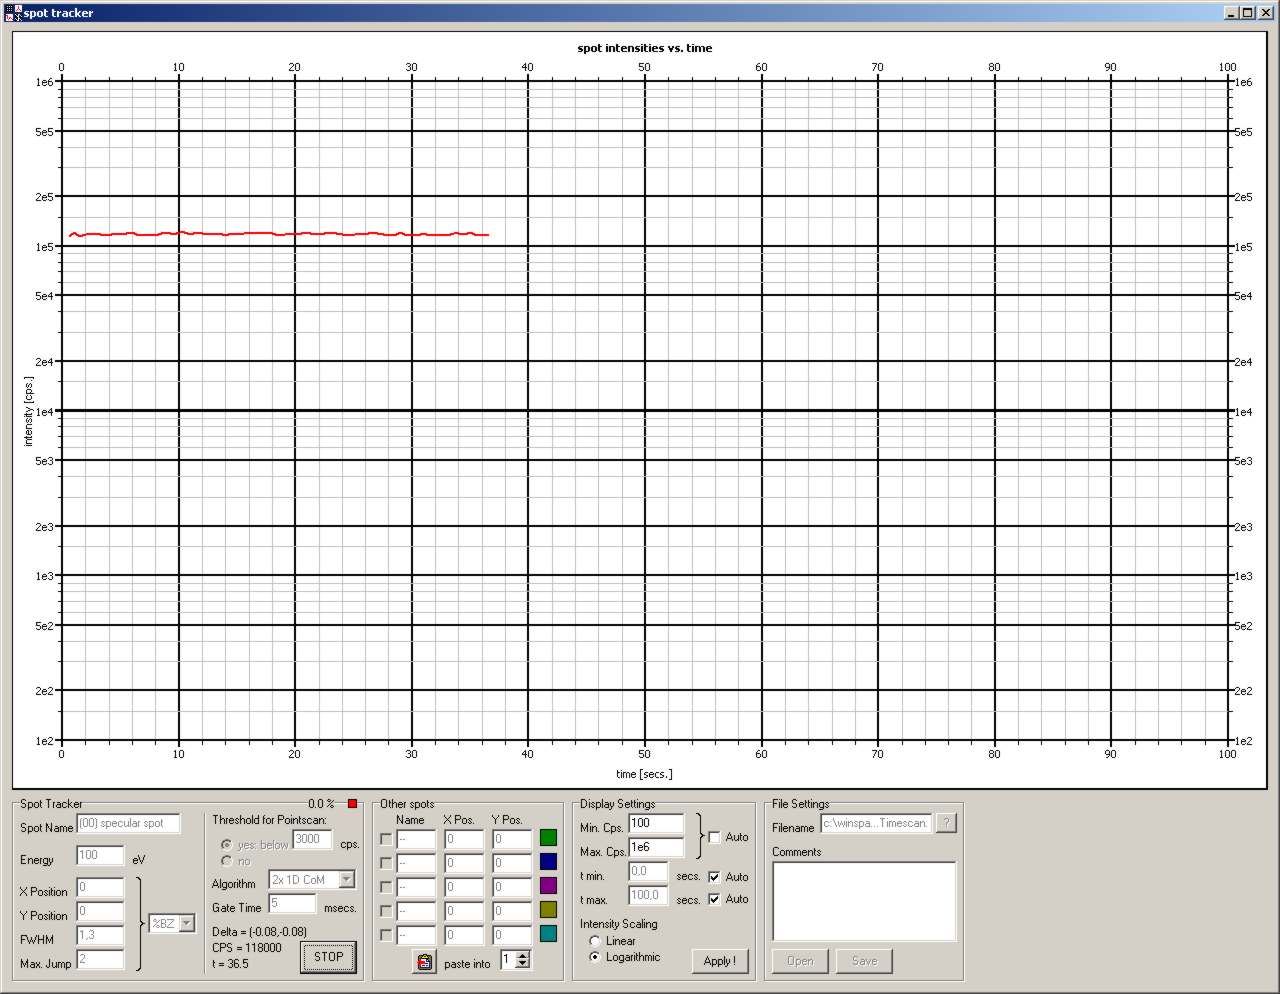This screenshot has width=1280, height=994.
Task: Enable Auto for Min/Max Cps
Action: (714, 837)
